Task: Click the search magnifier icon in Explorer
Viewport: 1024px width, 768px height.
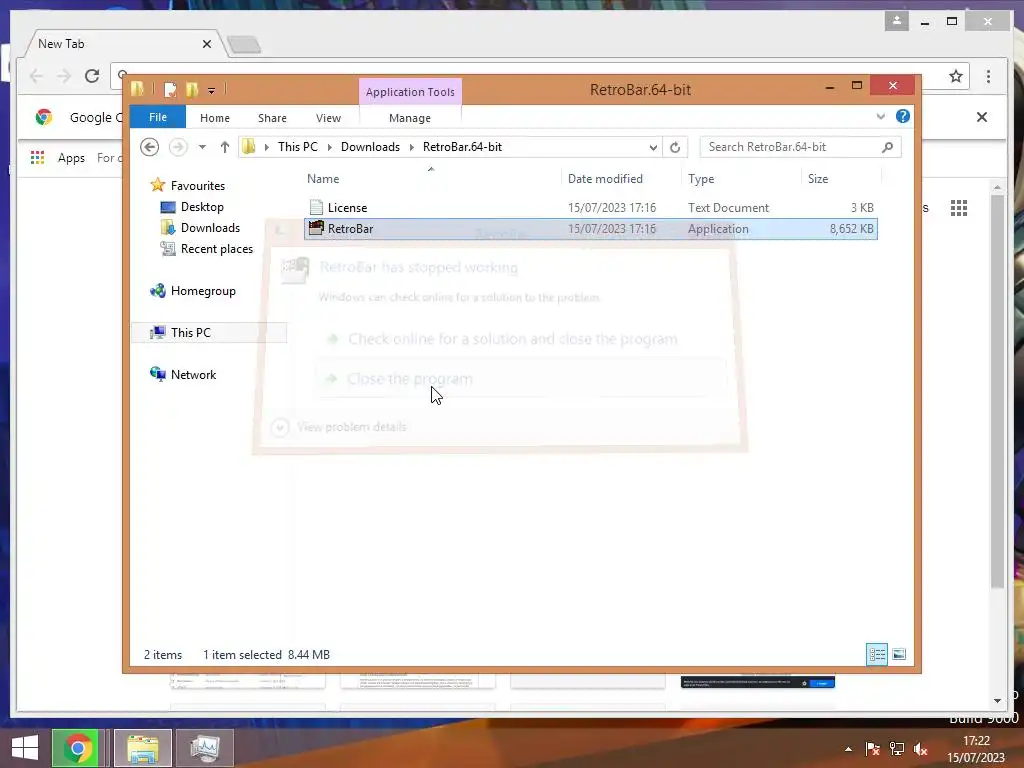Action: point(887,147)
